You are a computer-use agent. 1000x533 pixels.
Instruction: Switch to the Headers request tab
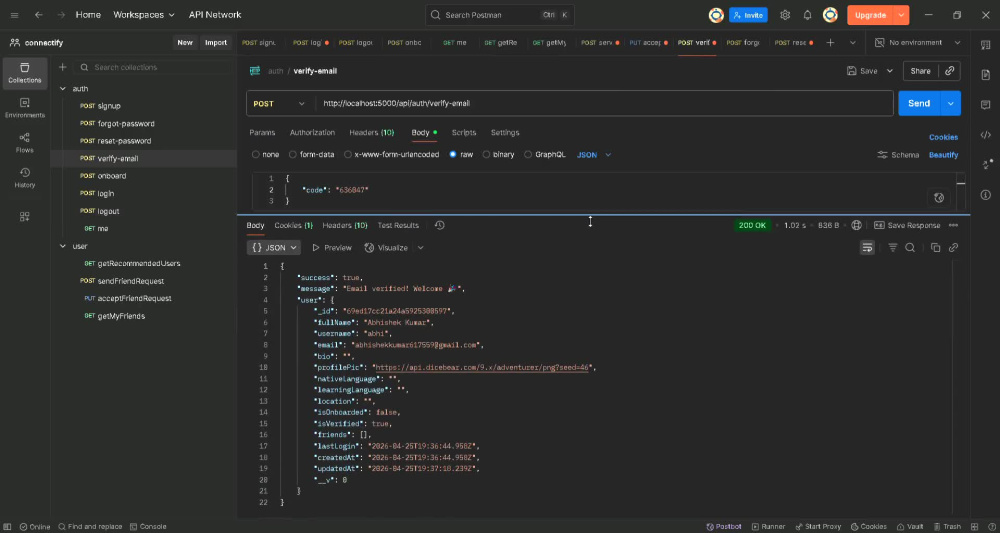(371, 133)
